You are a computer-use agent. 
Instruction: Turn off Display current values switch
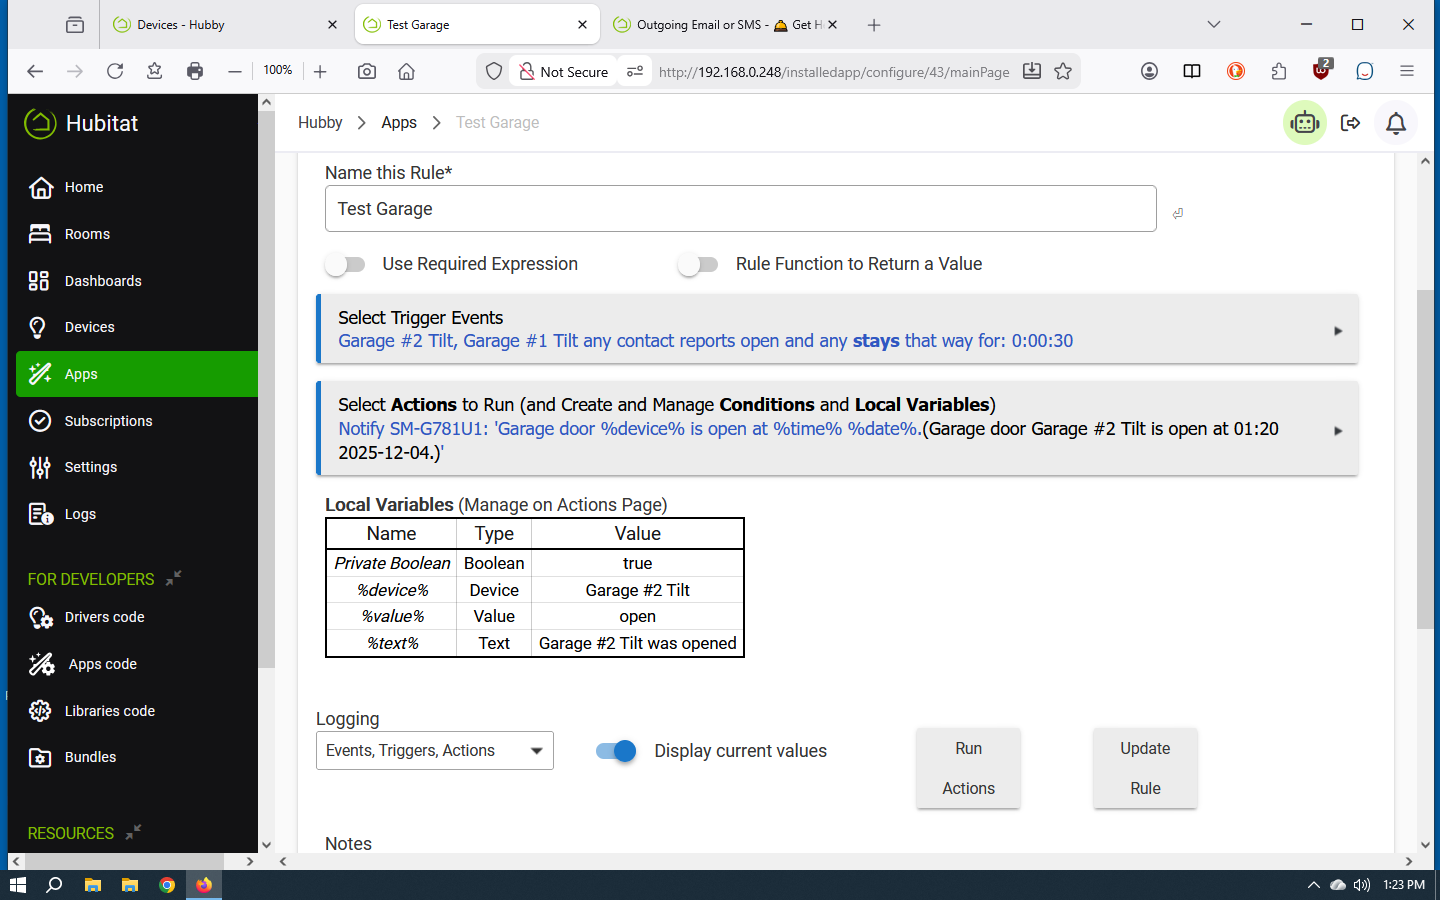616,751
